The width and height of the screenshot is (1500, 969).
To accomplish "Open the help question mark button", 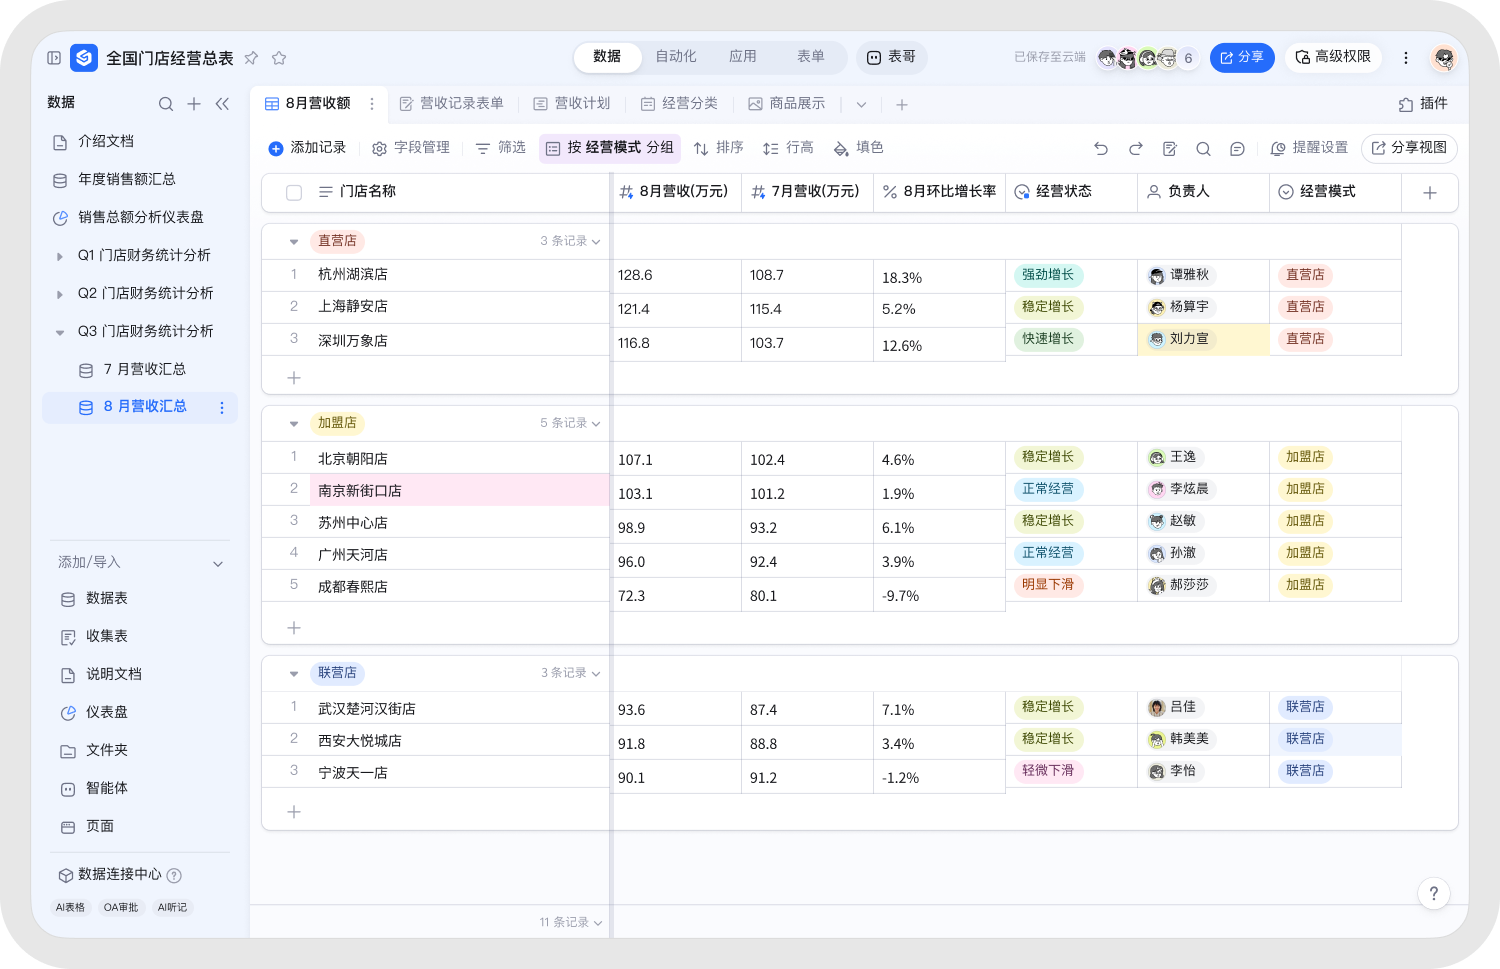I will point(1433,893).
